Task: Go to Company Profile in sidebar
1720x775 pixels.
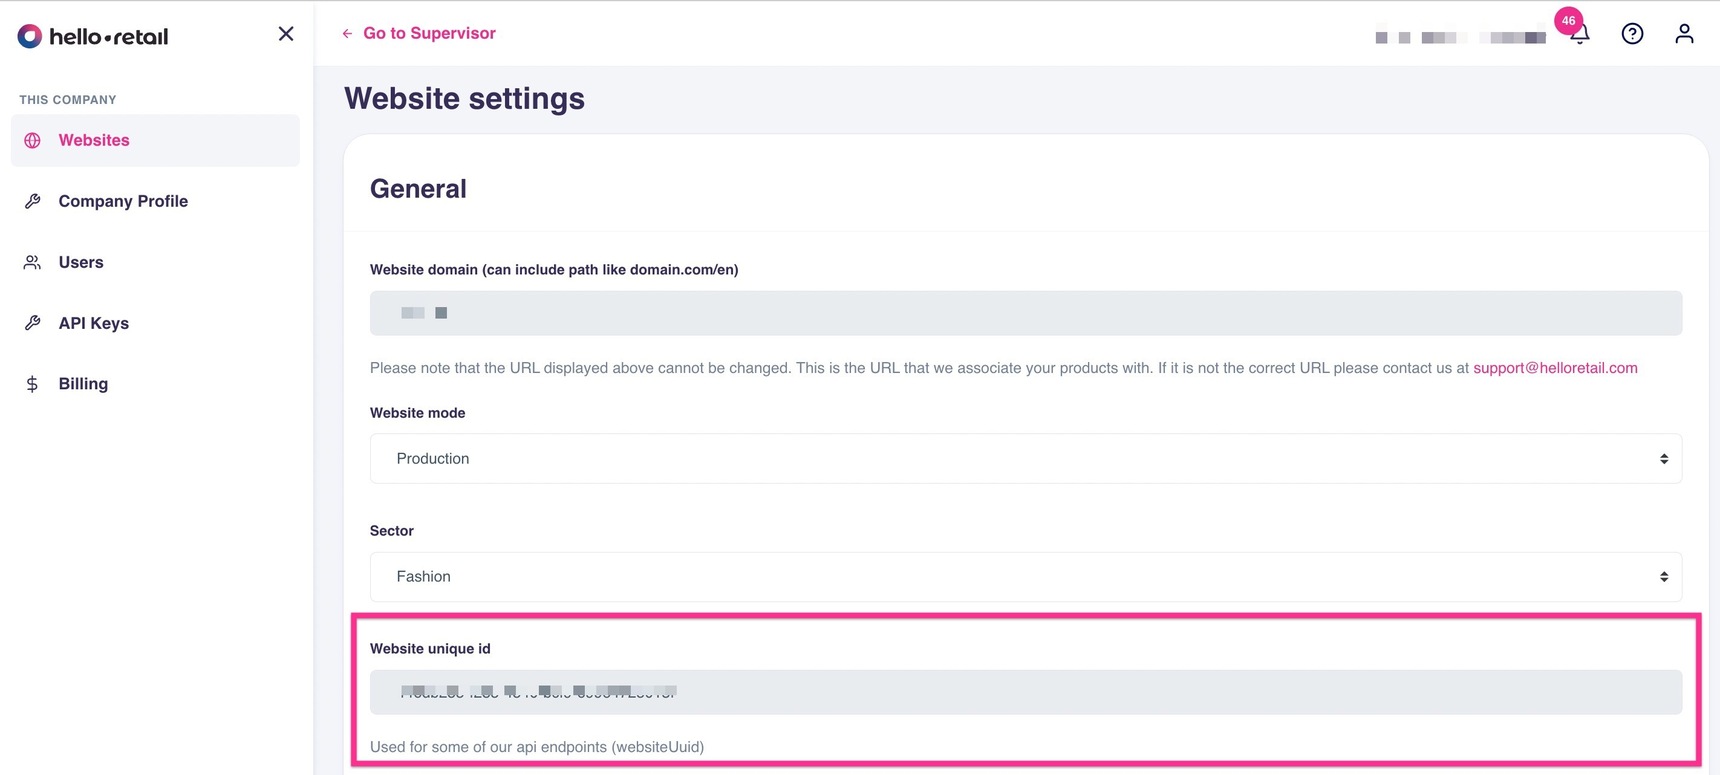Action: (x=123, y=201)
